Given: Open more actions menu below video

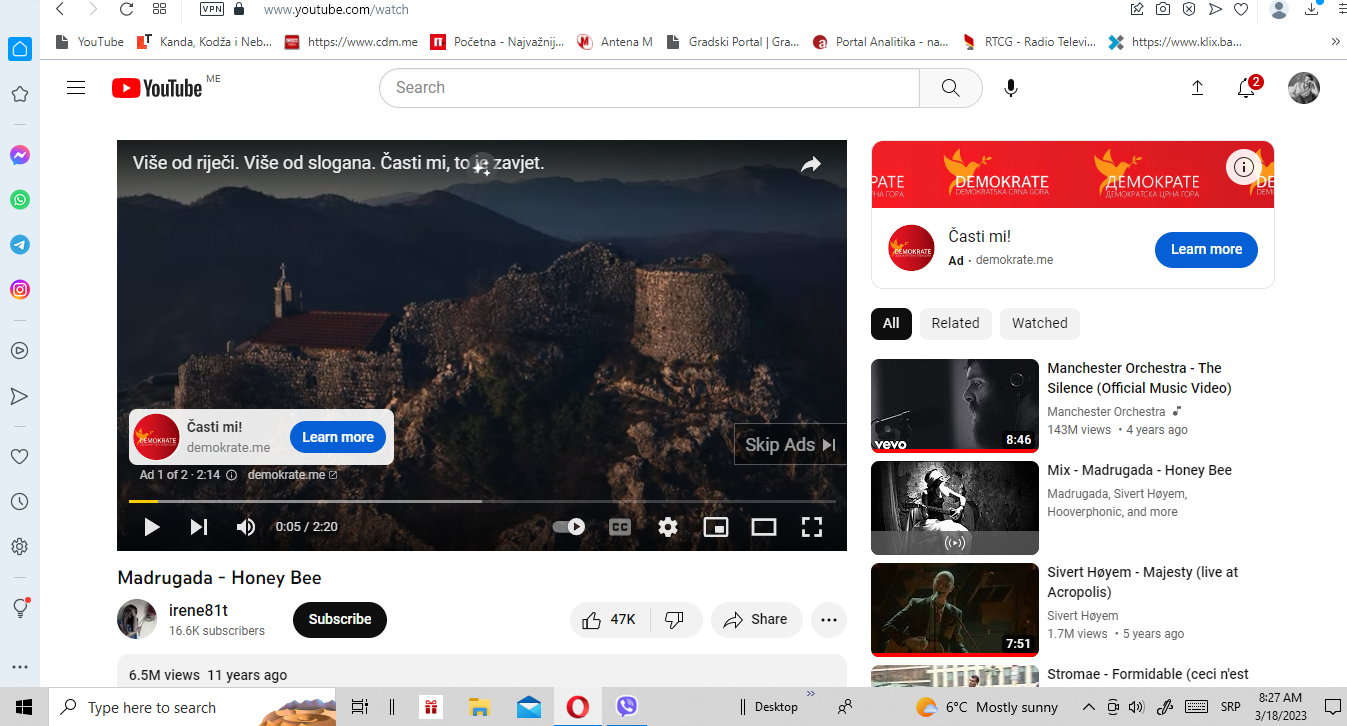Looking at the screenshot, I should point(828,620).
